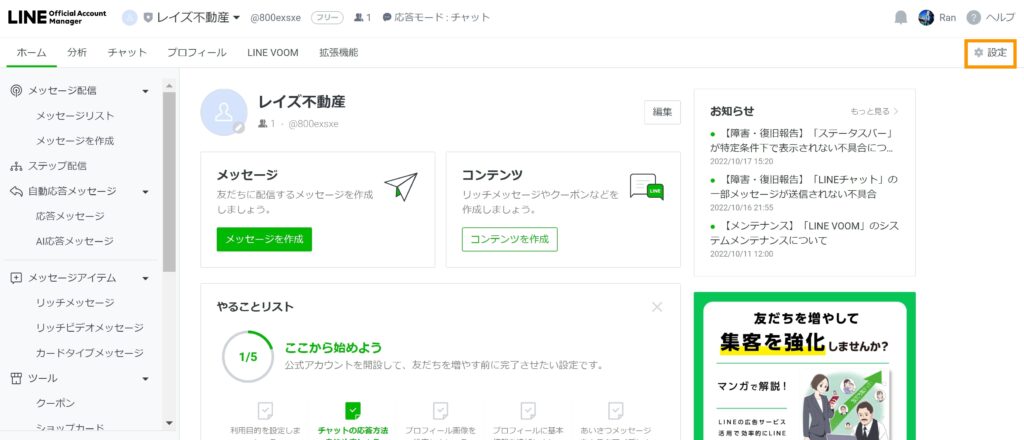Click the chat bubble response mode icon
The image size is (1024, 440).
coord(387,18)
